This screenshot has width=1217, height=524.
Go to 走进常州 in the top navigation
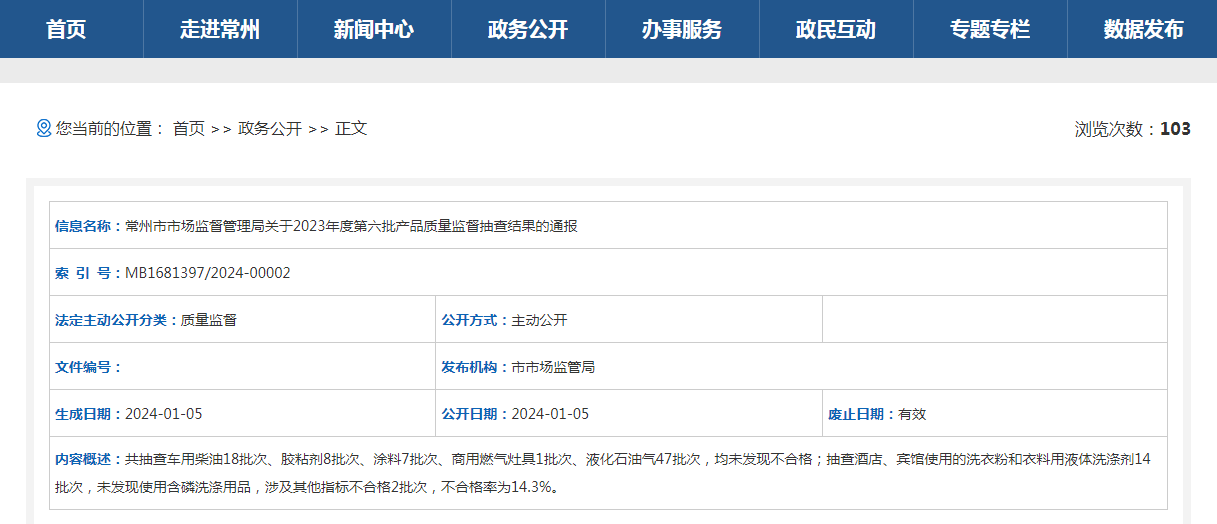220,29
